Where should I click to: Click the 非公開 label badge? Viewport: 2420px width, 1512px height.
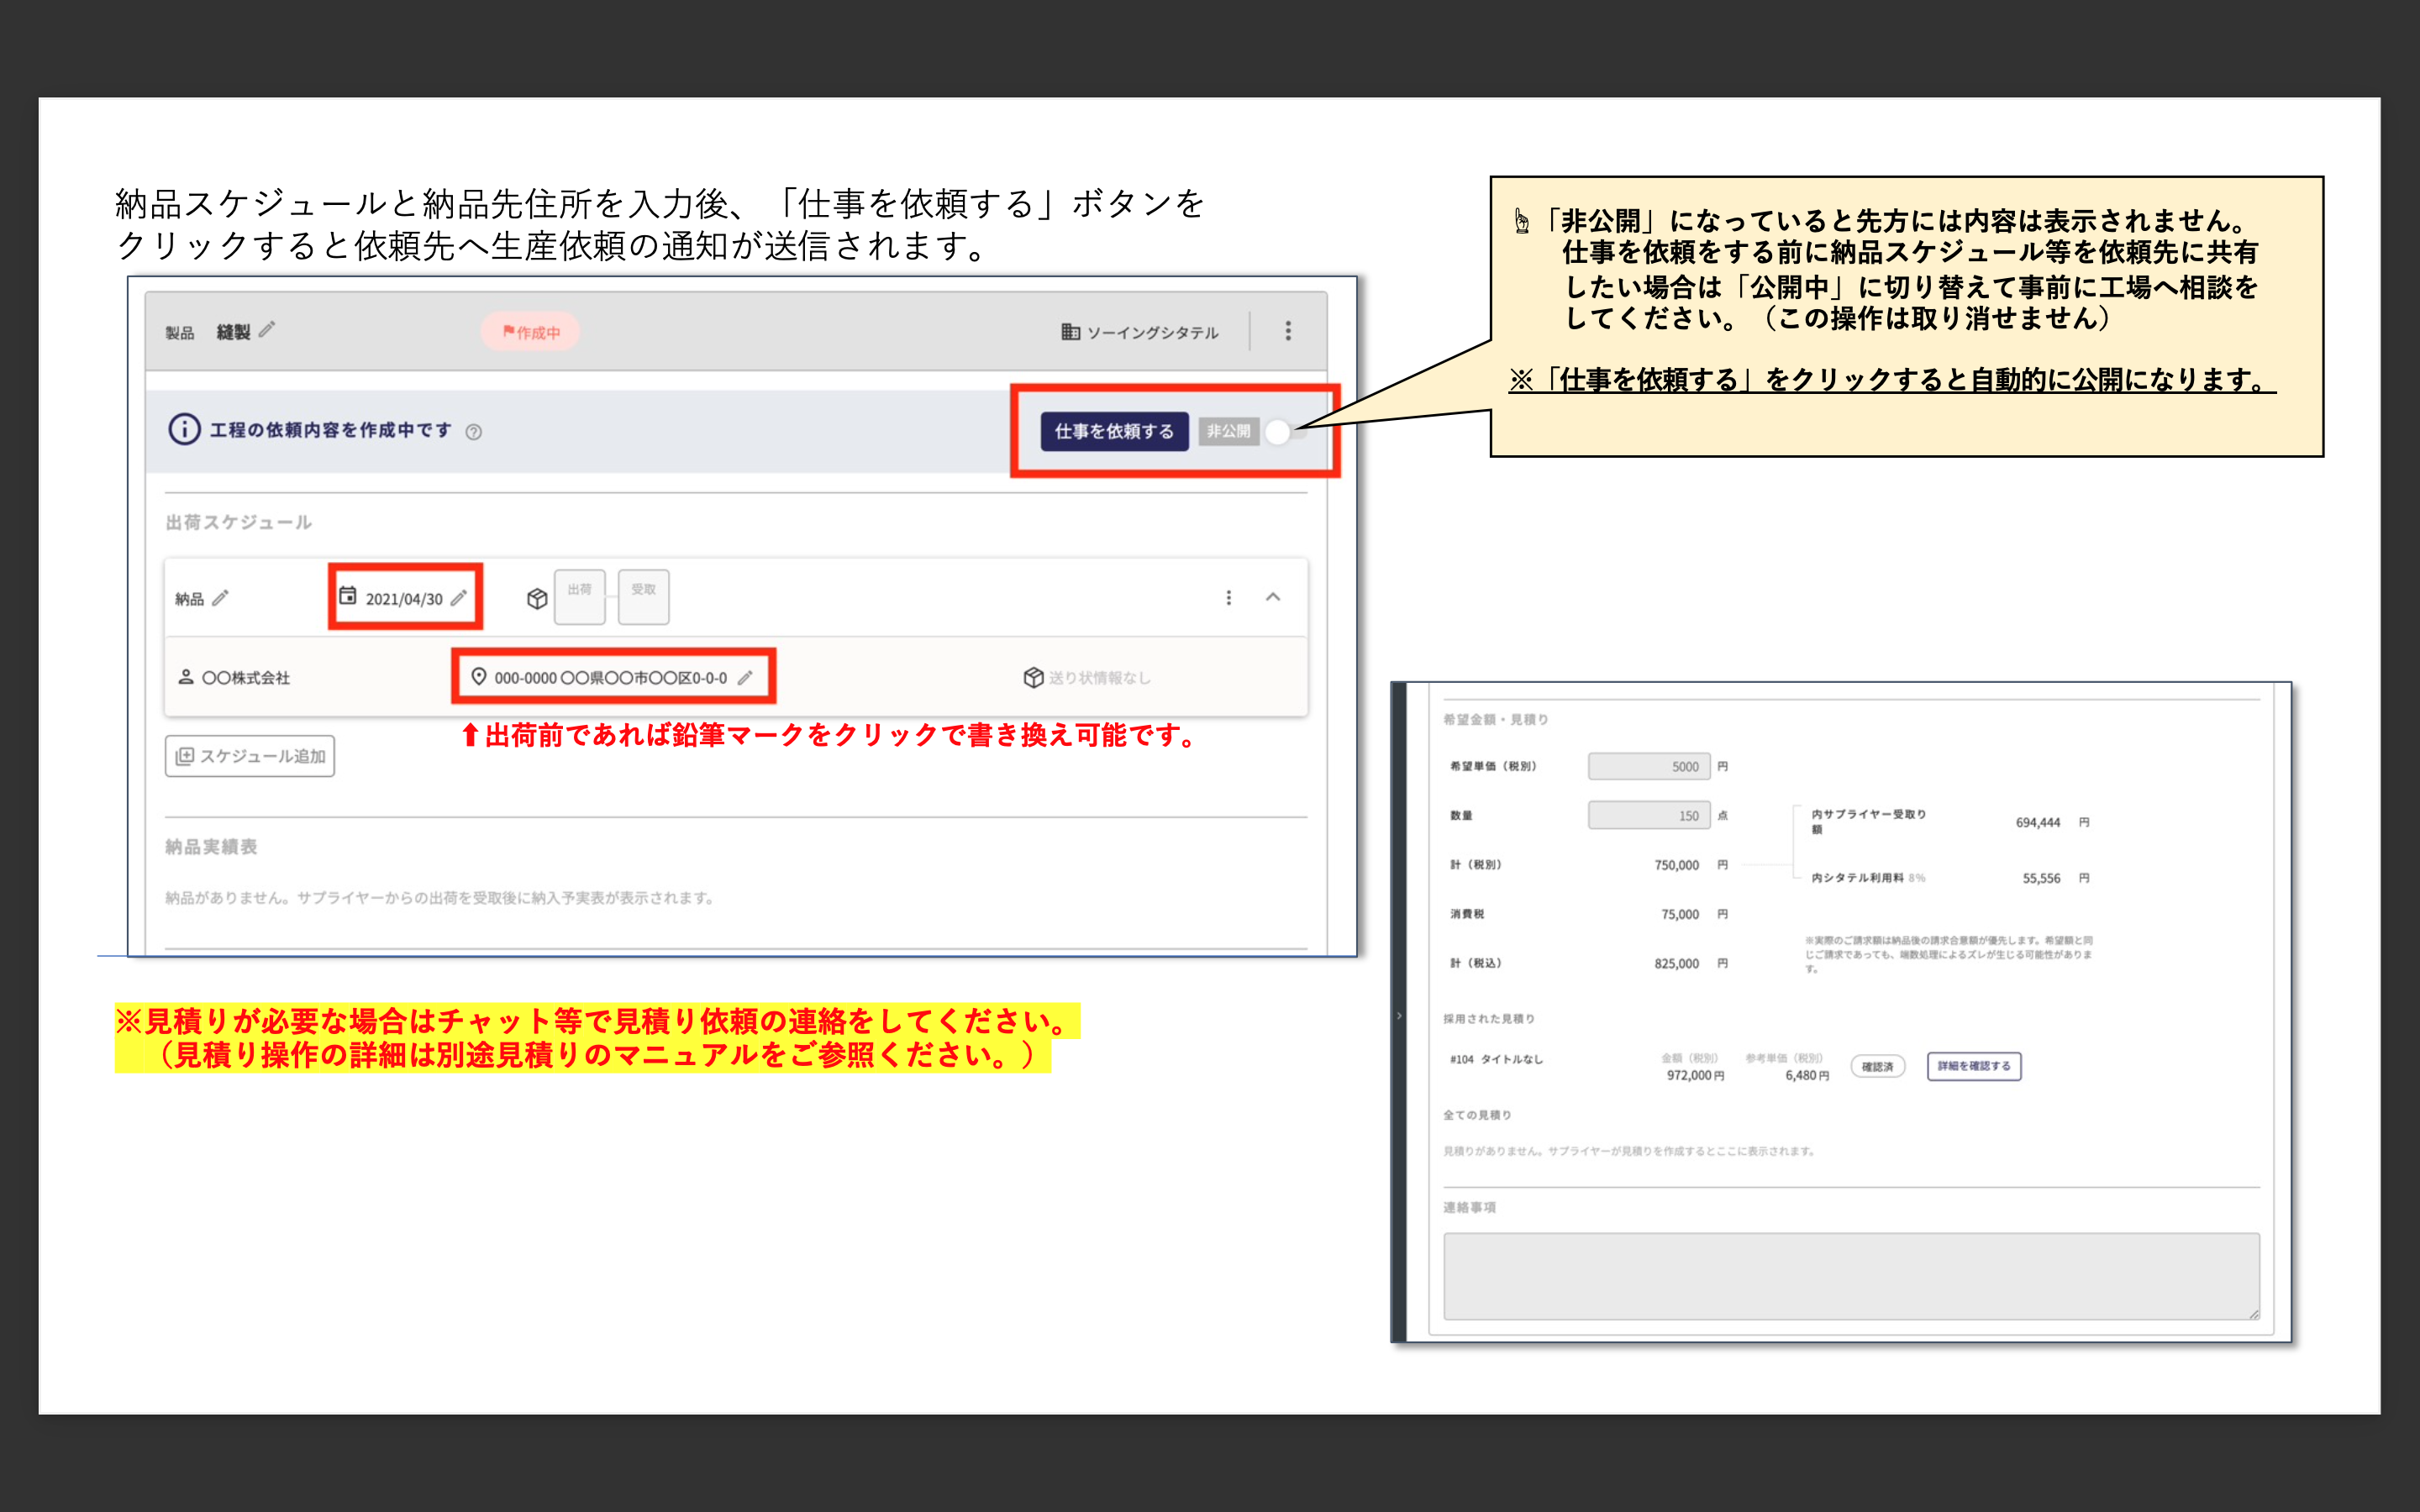coord(1228,431)
